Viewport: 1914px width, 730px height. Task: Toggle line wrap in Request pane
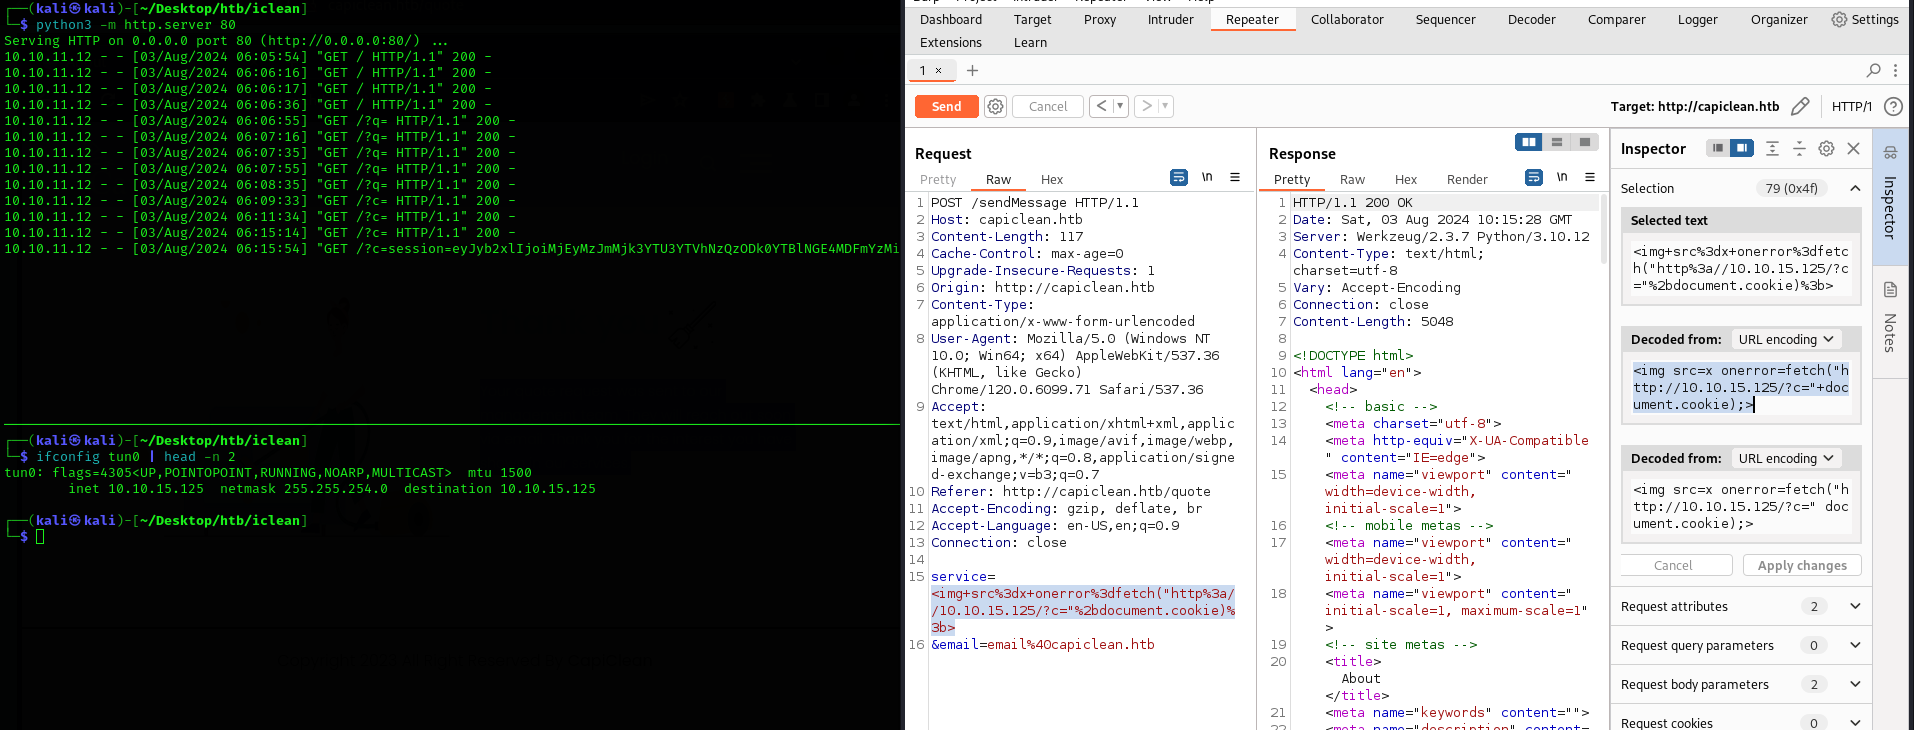pos(1179,177)
